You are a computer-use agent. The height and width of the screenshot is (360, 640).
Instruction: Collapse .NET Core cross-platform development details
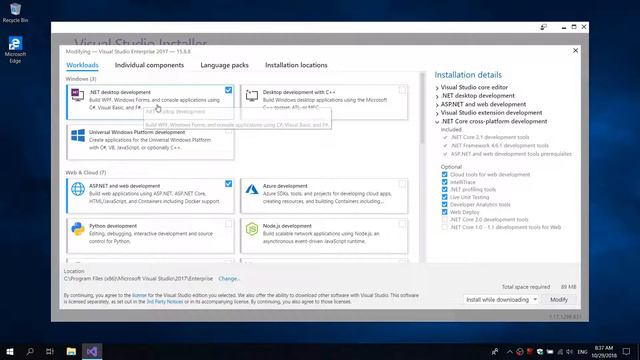[437, 122]
